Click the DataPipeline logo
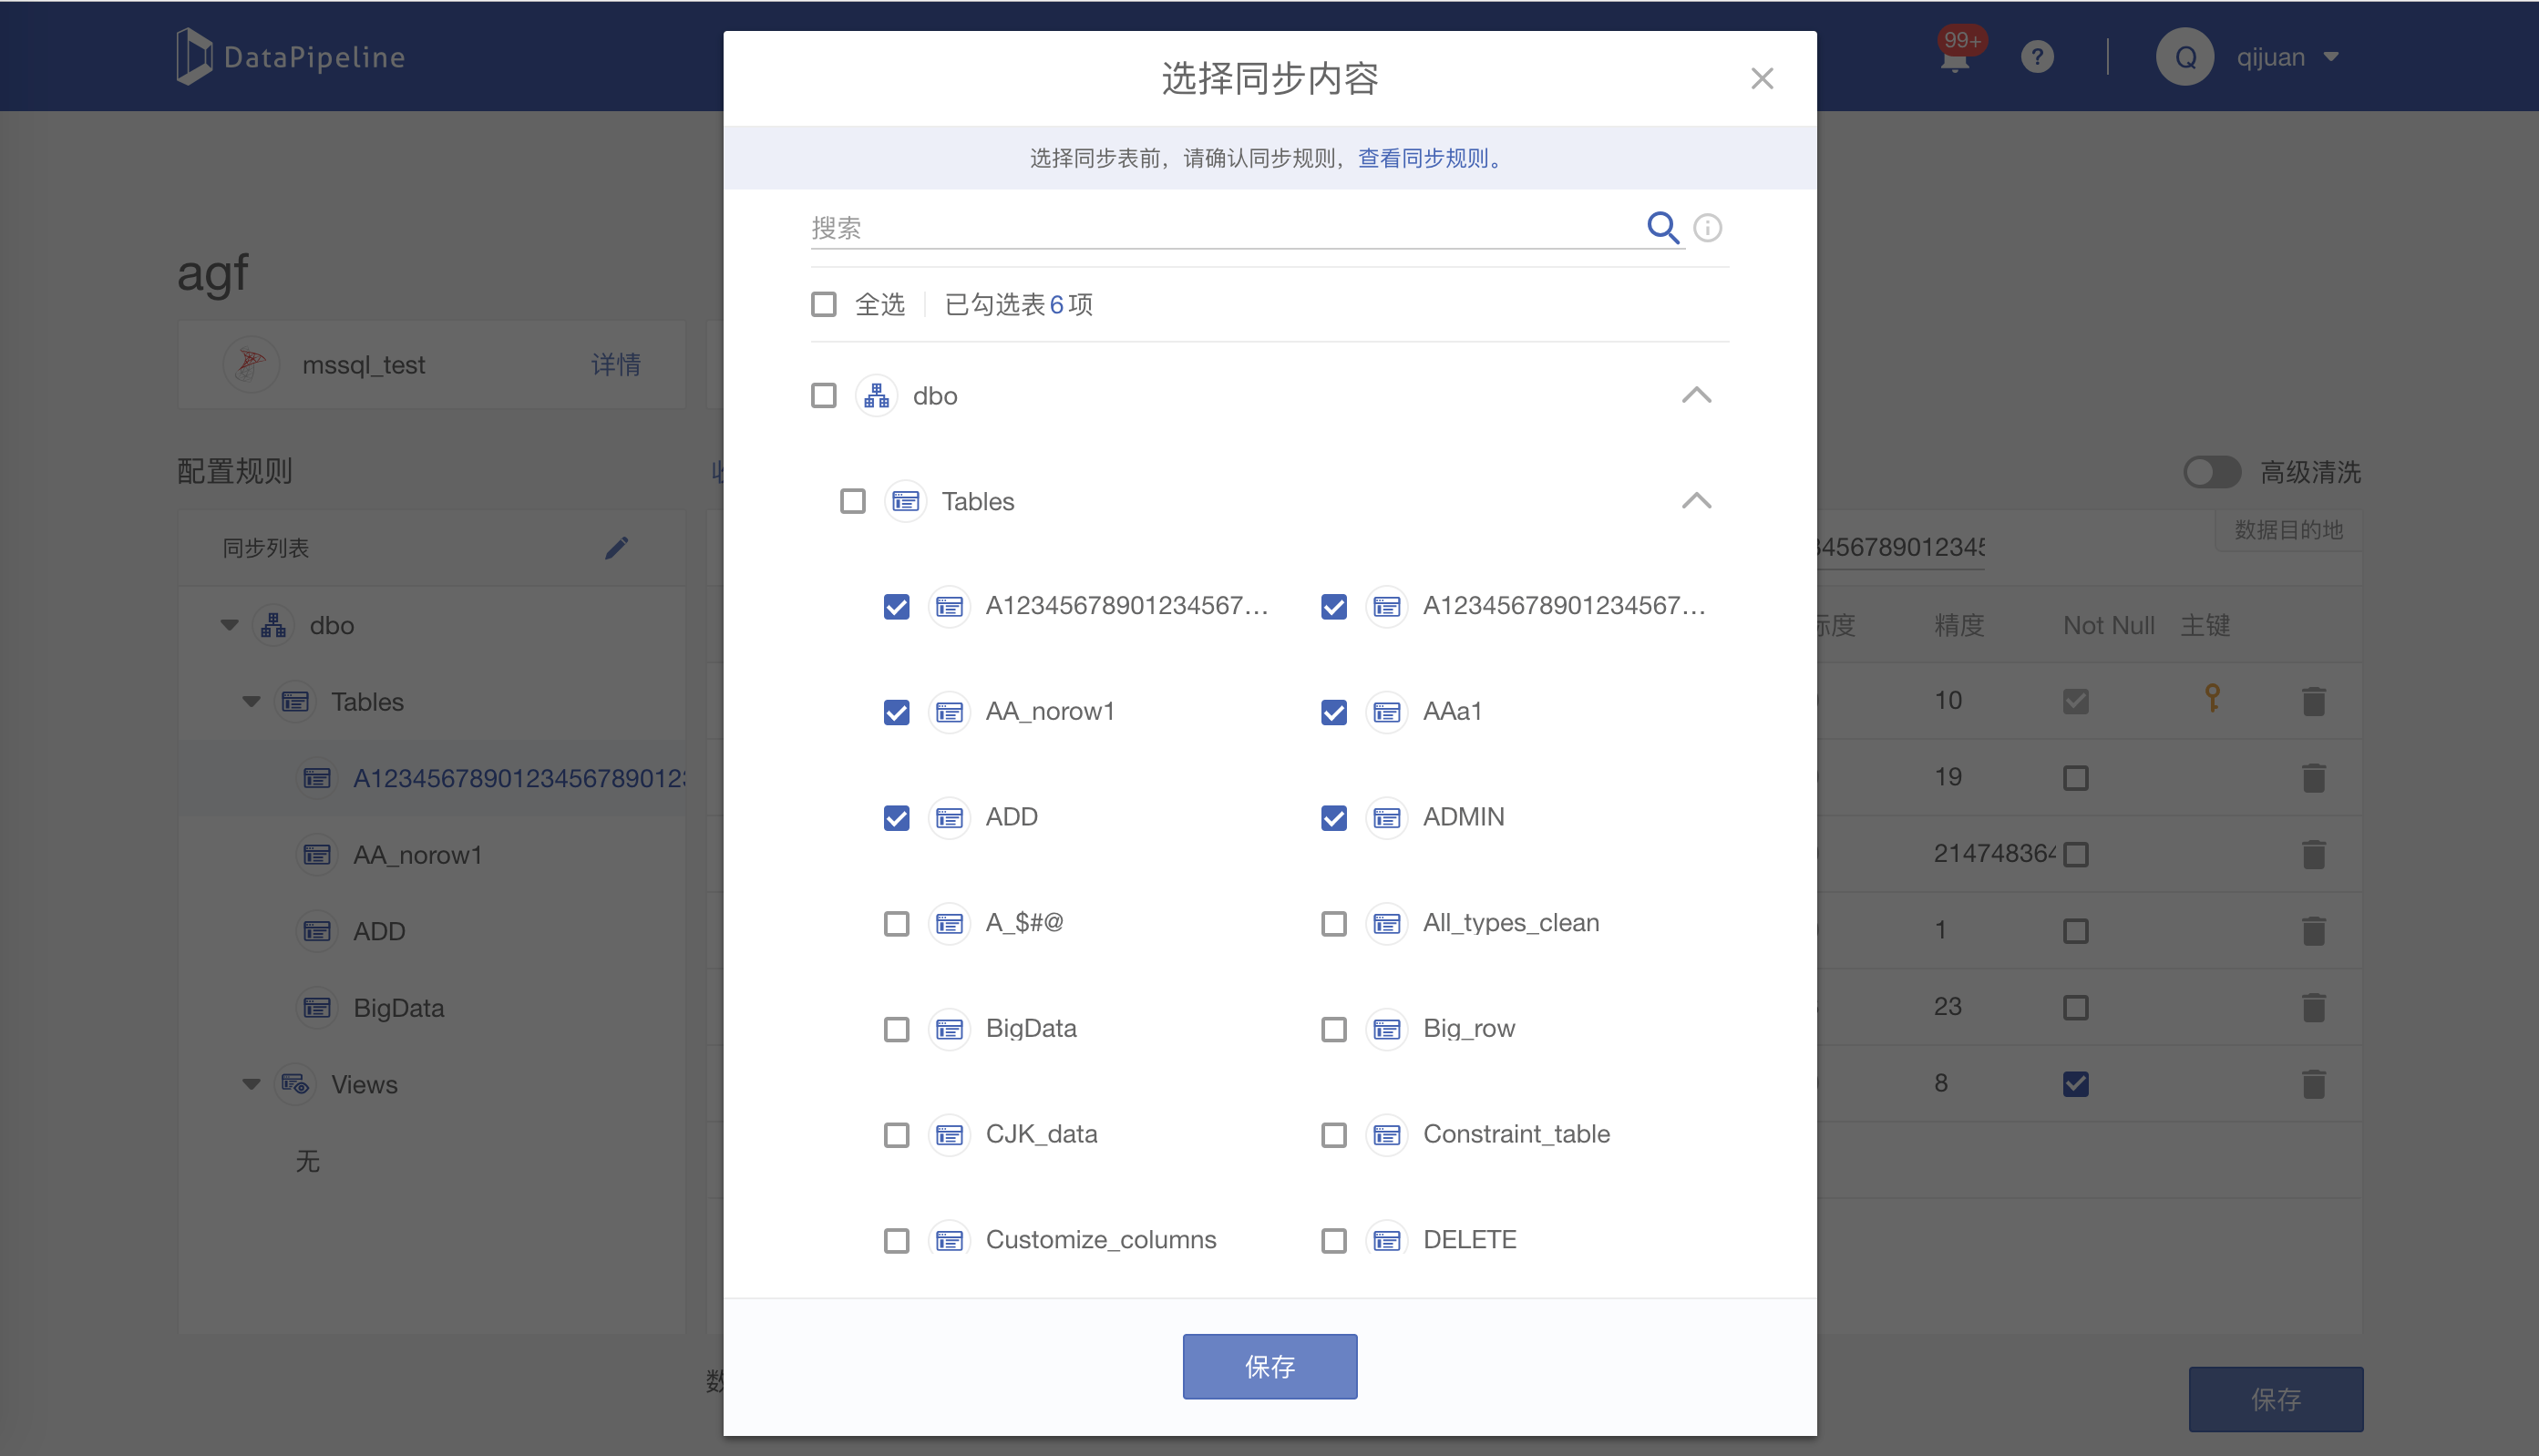Image resolution: width=2539 pixels, height=1456 pixels. click(x=291, y=57)
